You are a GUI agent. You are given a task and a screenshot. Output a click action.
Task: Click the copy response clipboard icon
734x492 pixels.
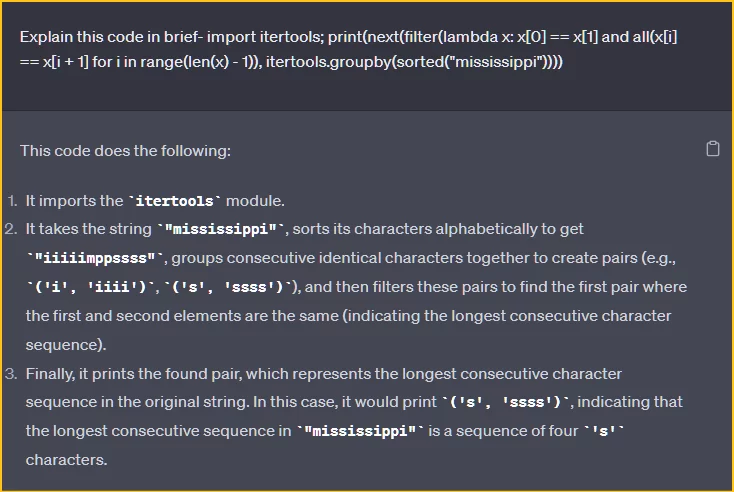(712, 150)
